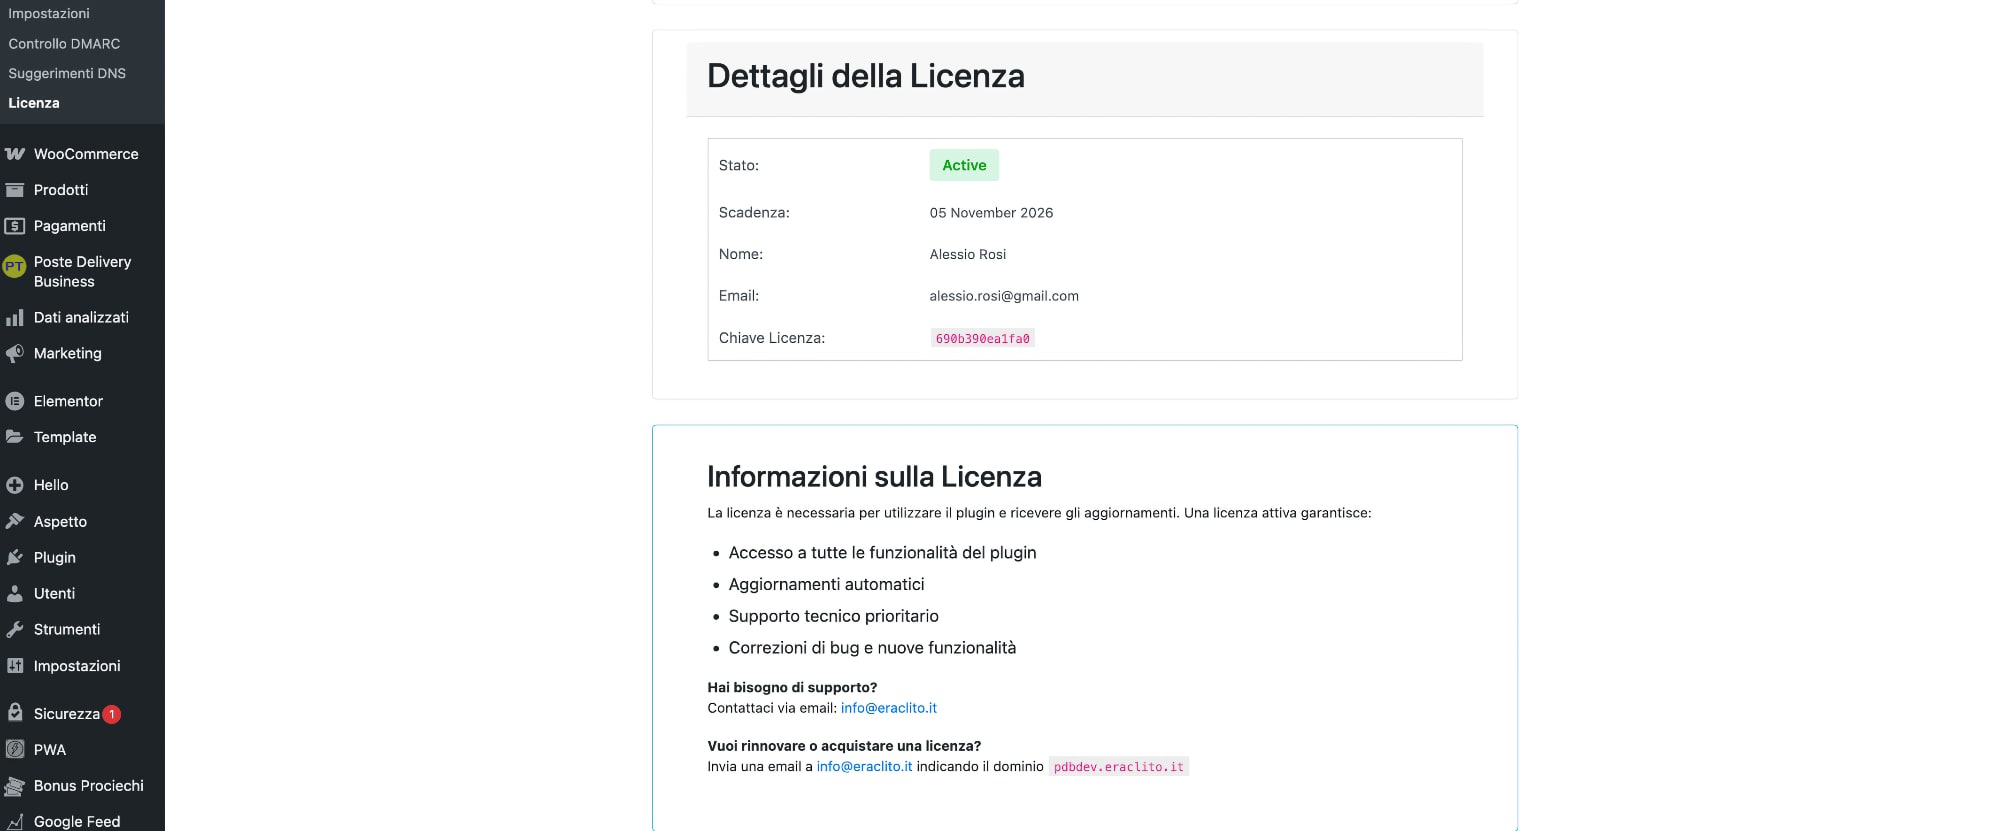Click the PWA sidebar icon

click(x=15, y=750)
